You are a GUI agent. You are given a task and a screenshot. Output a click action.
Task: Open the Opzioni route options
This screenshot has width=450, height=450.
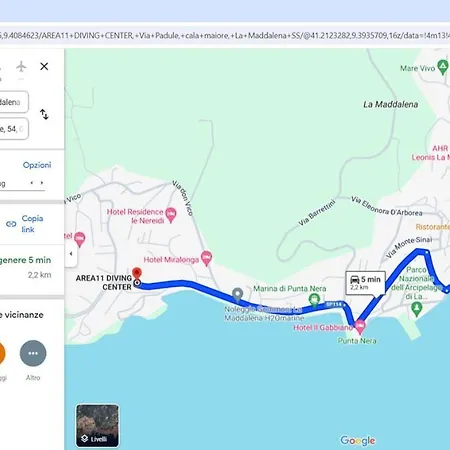click(37, 165)
